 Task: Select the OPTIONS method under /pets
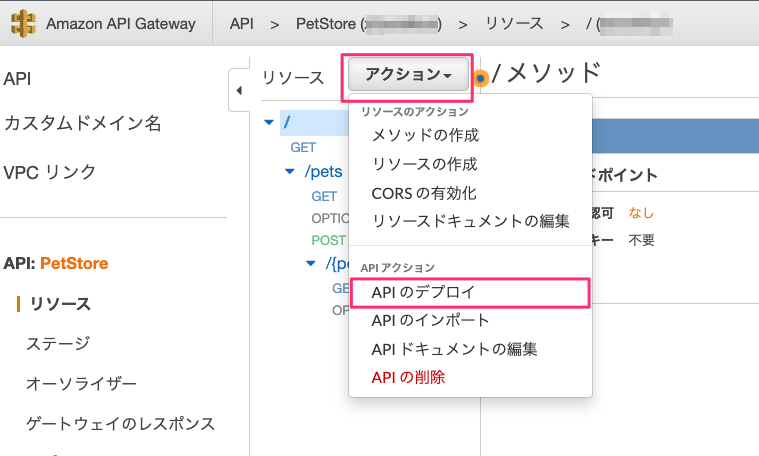[330, 218]
